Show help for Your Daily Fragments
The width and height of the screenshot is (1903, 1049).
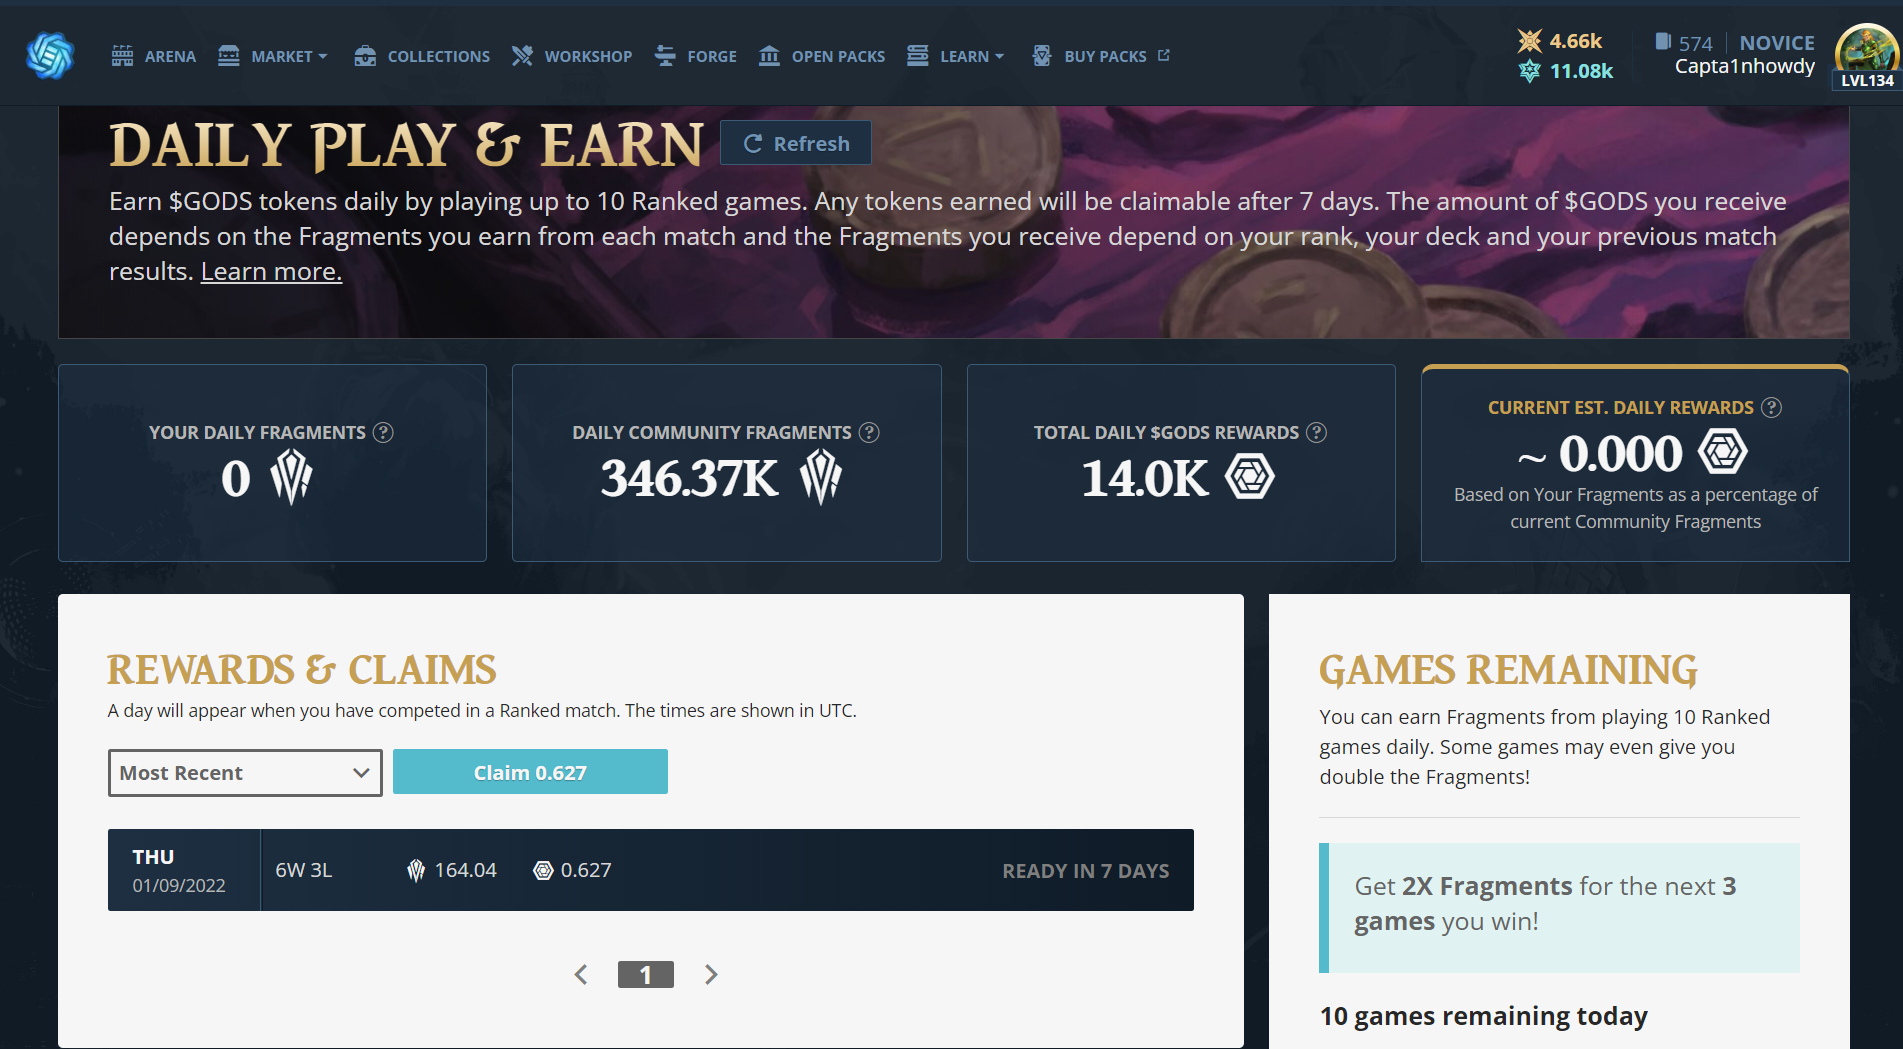[383, 432]
